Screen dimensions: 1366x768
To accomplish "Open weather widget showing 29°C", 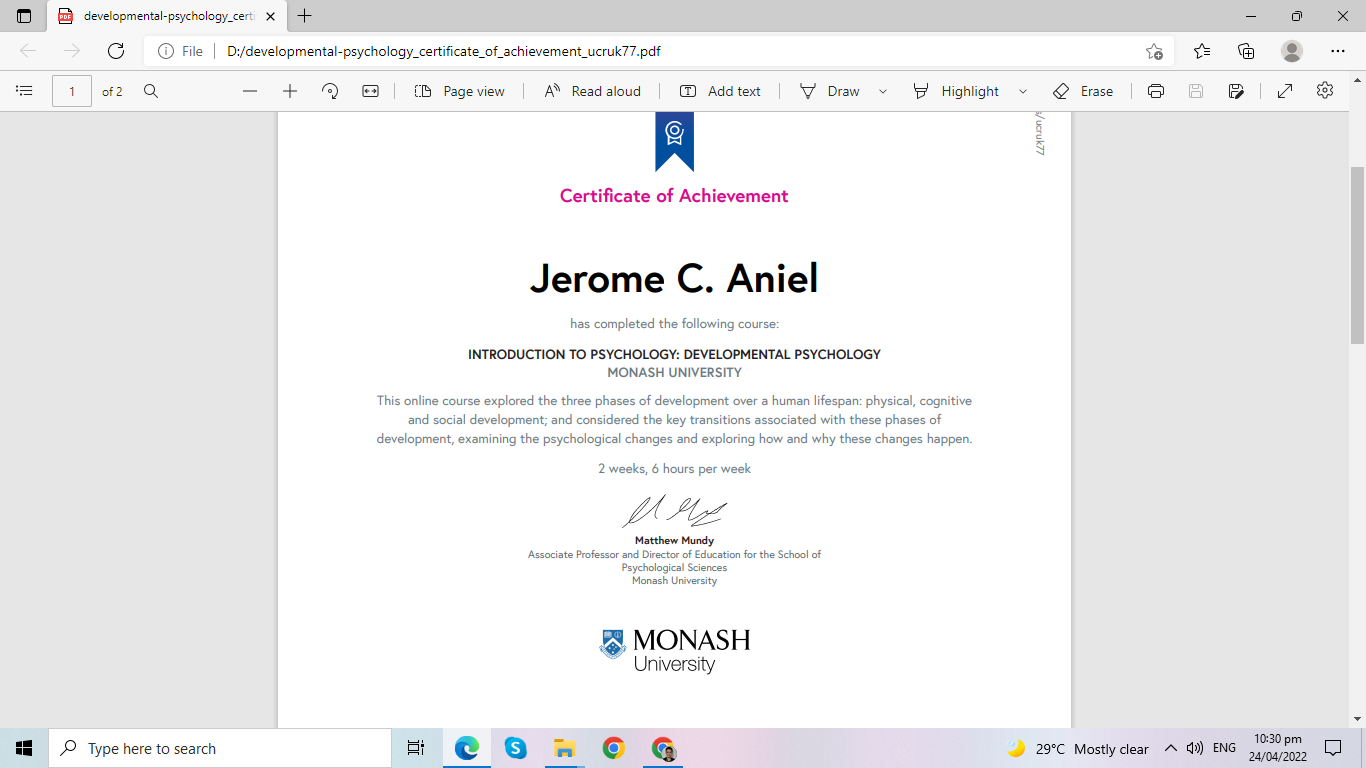I will [x=1077, y=748].
